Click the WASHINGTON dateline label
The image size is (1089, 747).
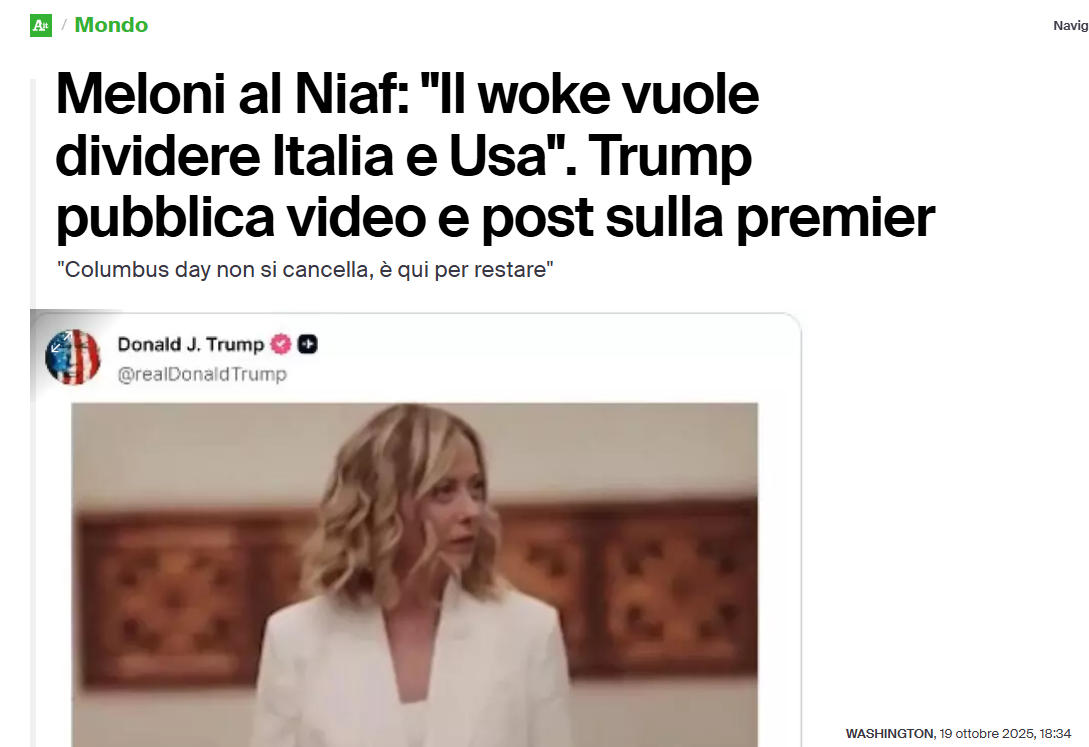[x=890, y=733]
